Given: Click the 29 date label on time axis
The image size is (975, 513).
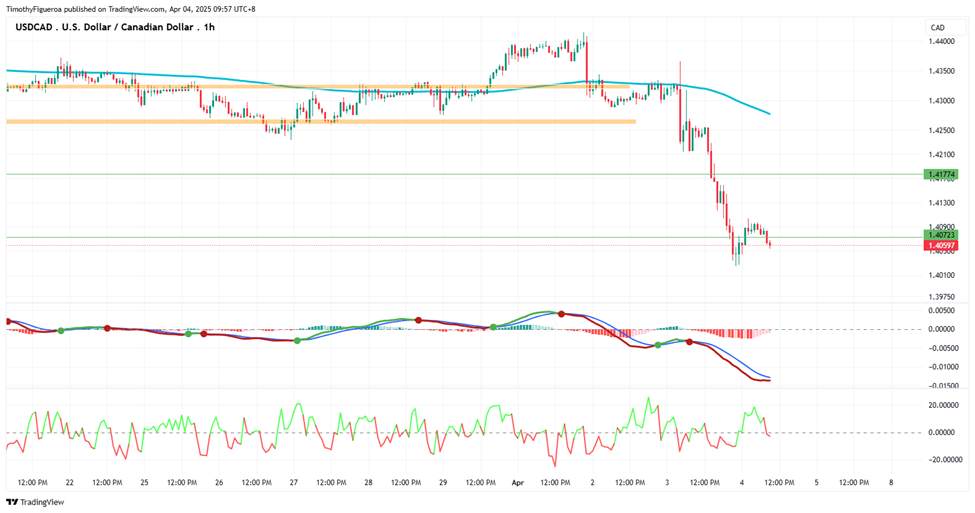Looking at the screenshot, I should (443, 483).
